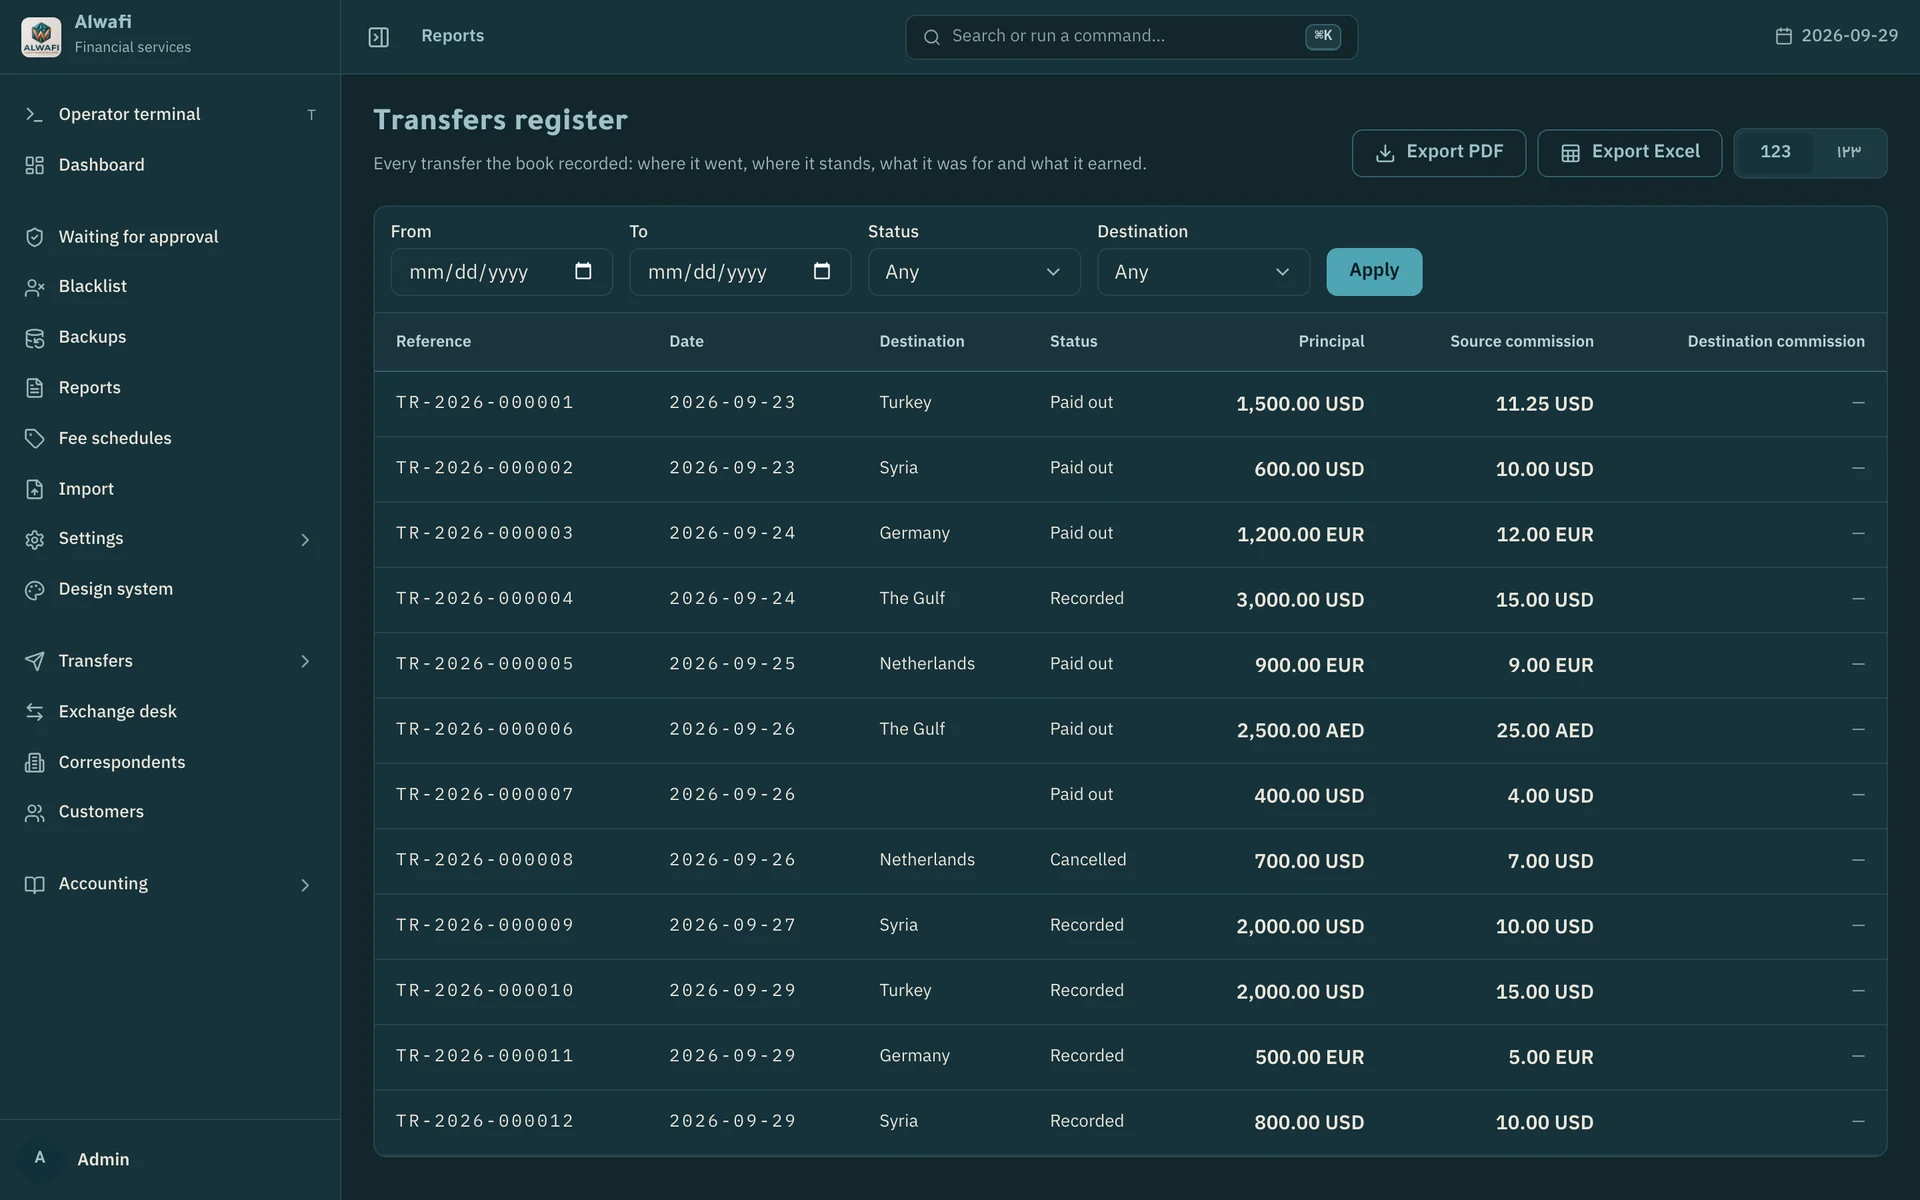
Task: Expand the Transfers submenu chevron
Action: coord(305,662)
